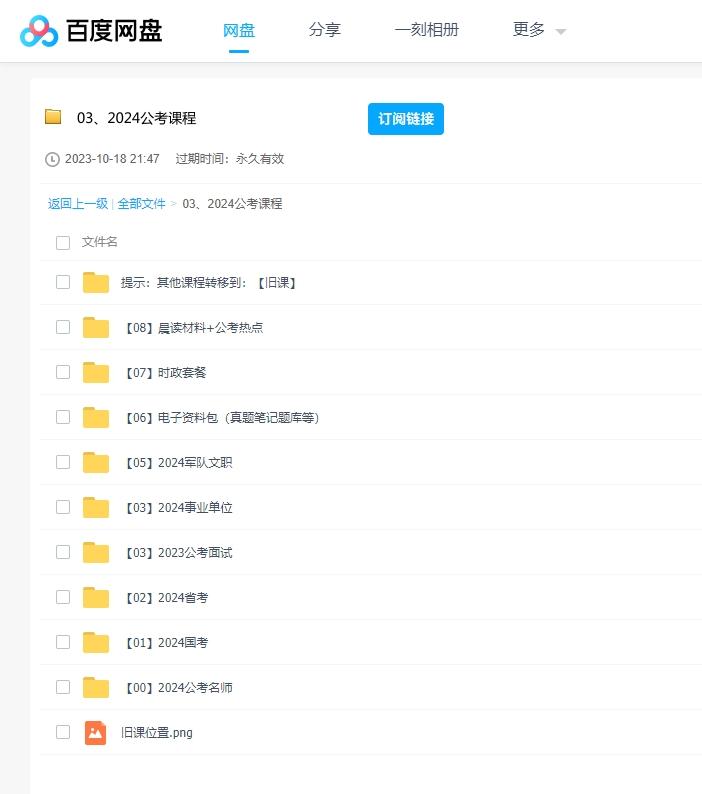Click the Baidu Netdisk cloud logo
Viewport: 702px width, 794px height.
click(x=39, y=31)
